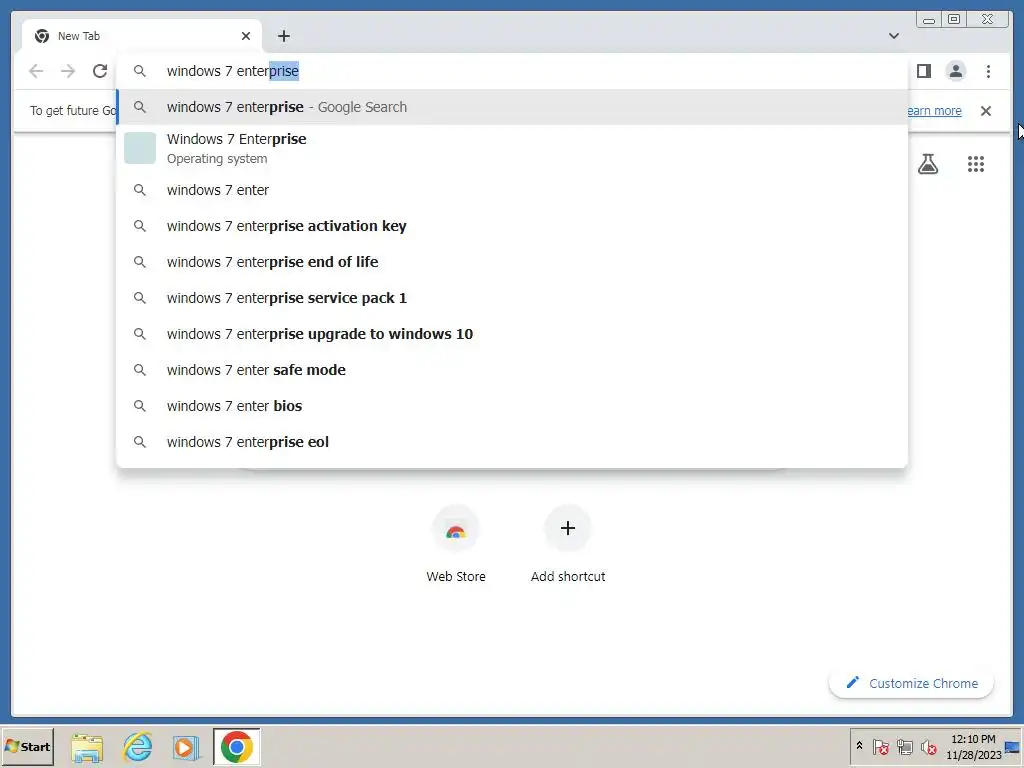
Task: Select the New Tab tab
Action: tap(142, 36)
